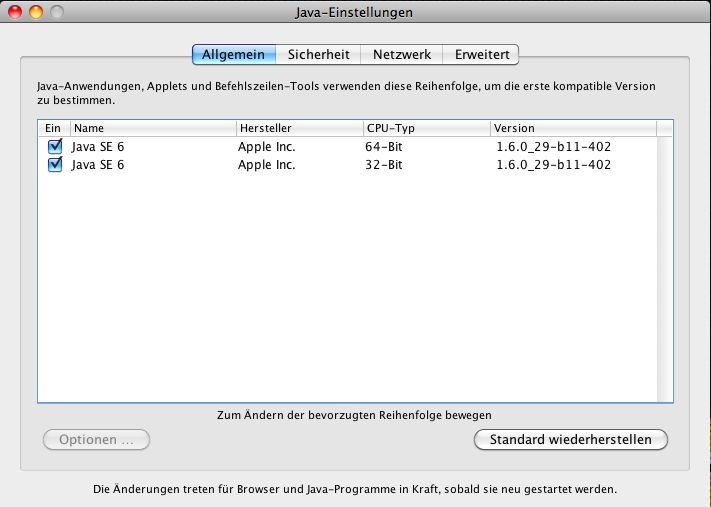Open the Erweitert tab
This screenshot has width=711, height=507.
point(481,54)
